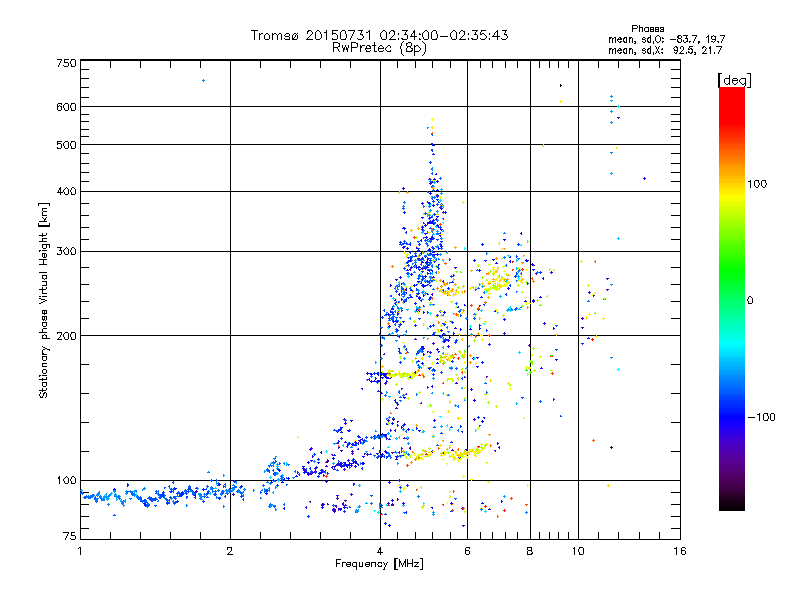Click the 'RwPretec (8p)' subtitle
This screenshot has width=800, height=600.
379,48
